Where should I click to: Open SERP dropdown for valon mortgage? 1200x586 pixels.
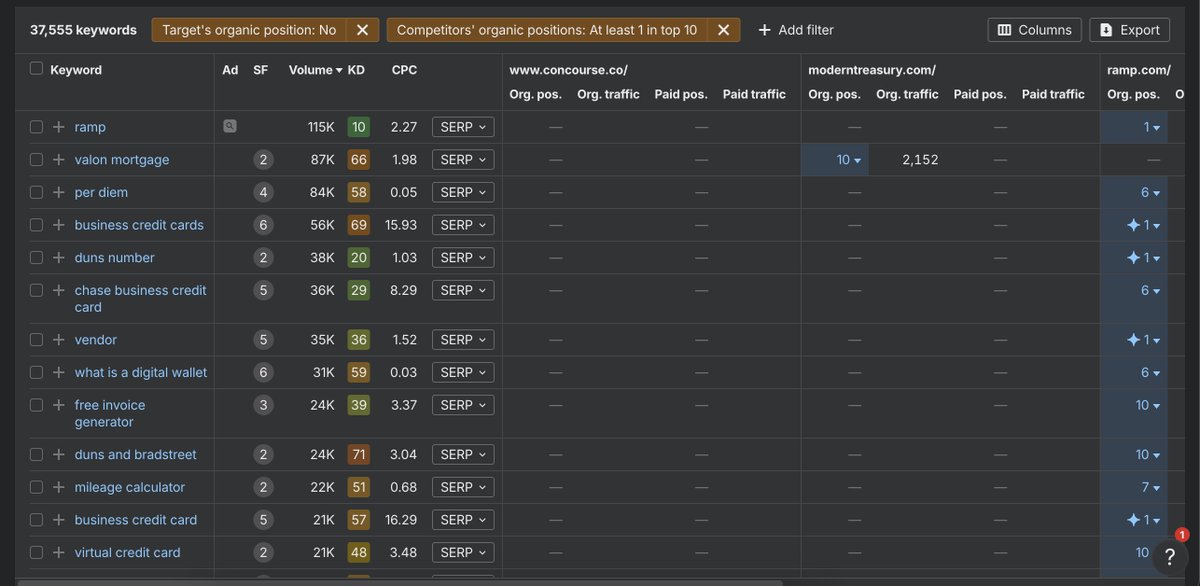pos(463,160)
